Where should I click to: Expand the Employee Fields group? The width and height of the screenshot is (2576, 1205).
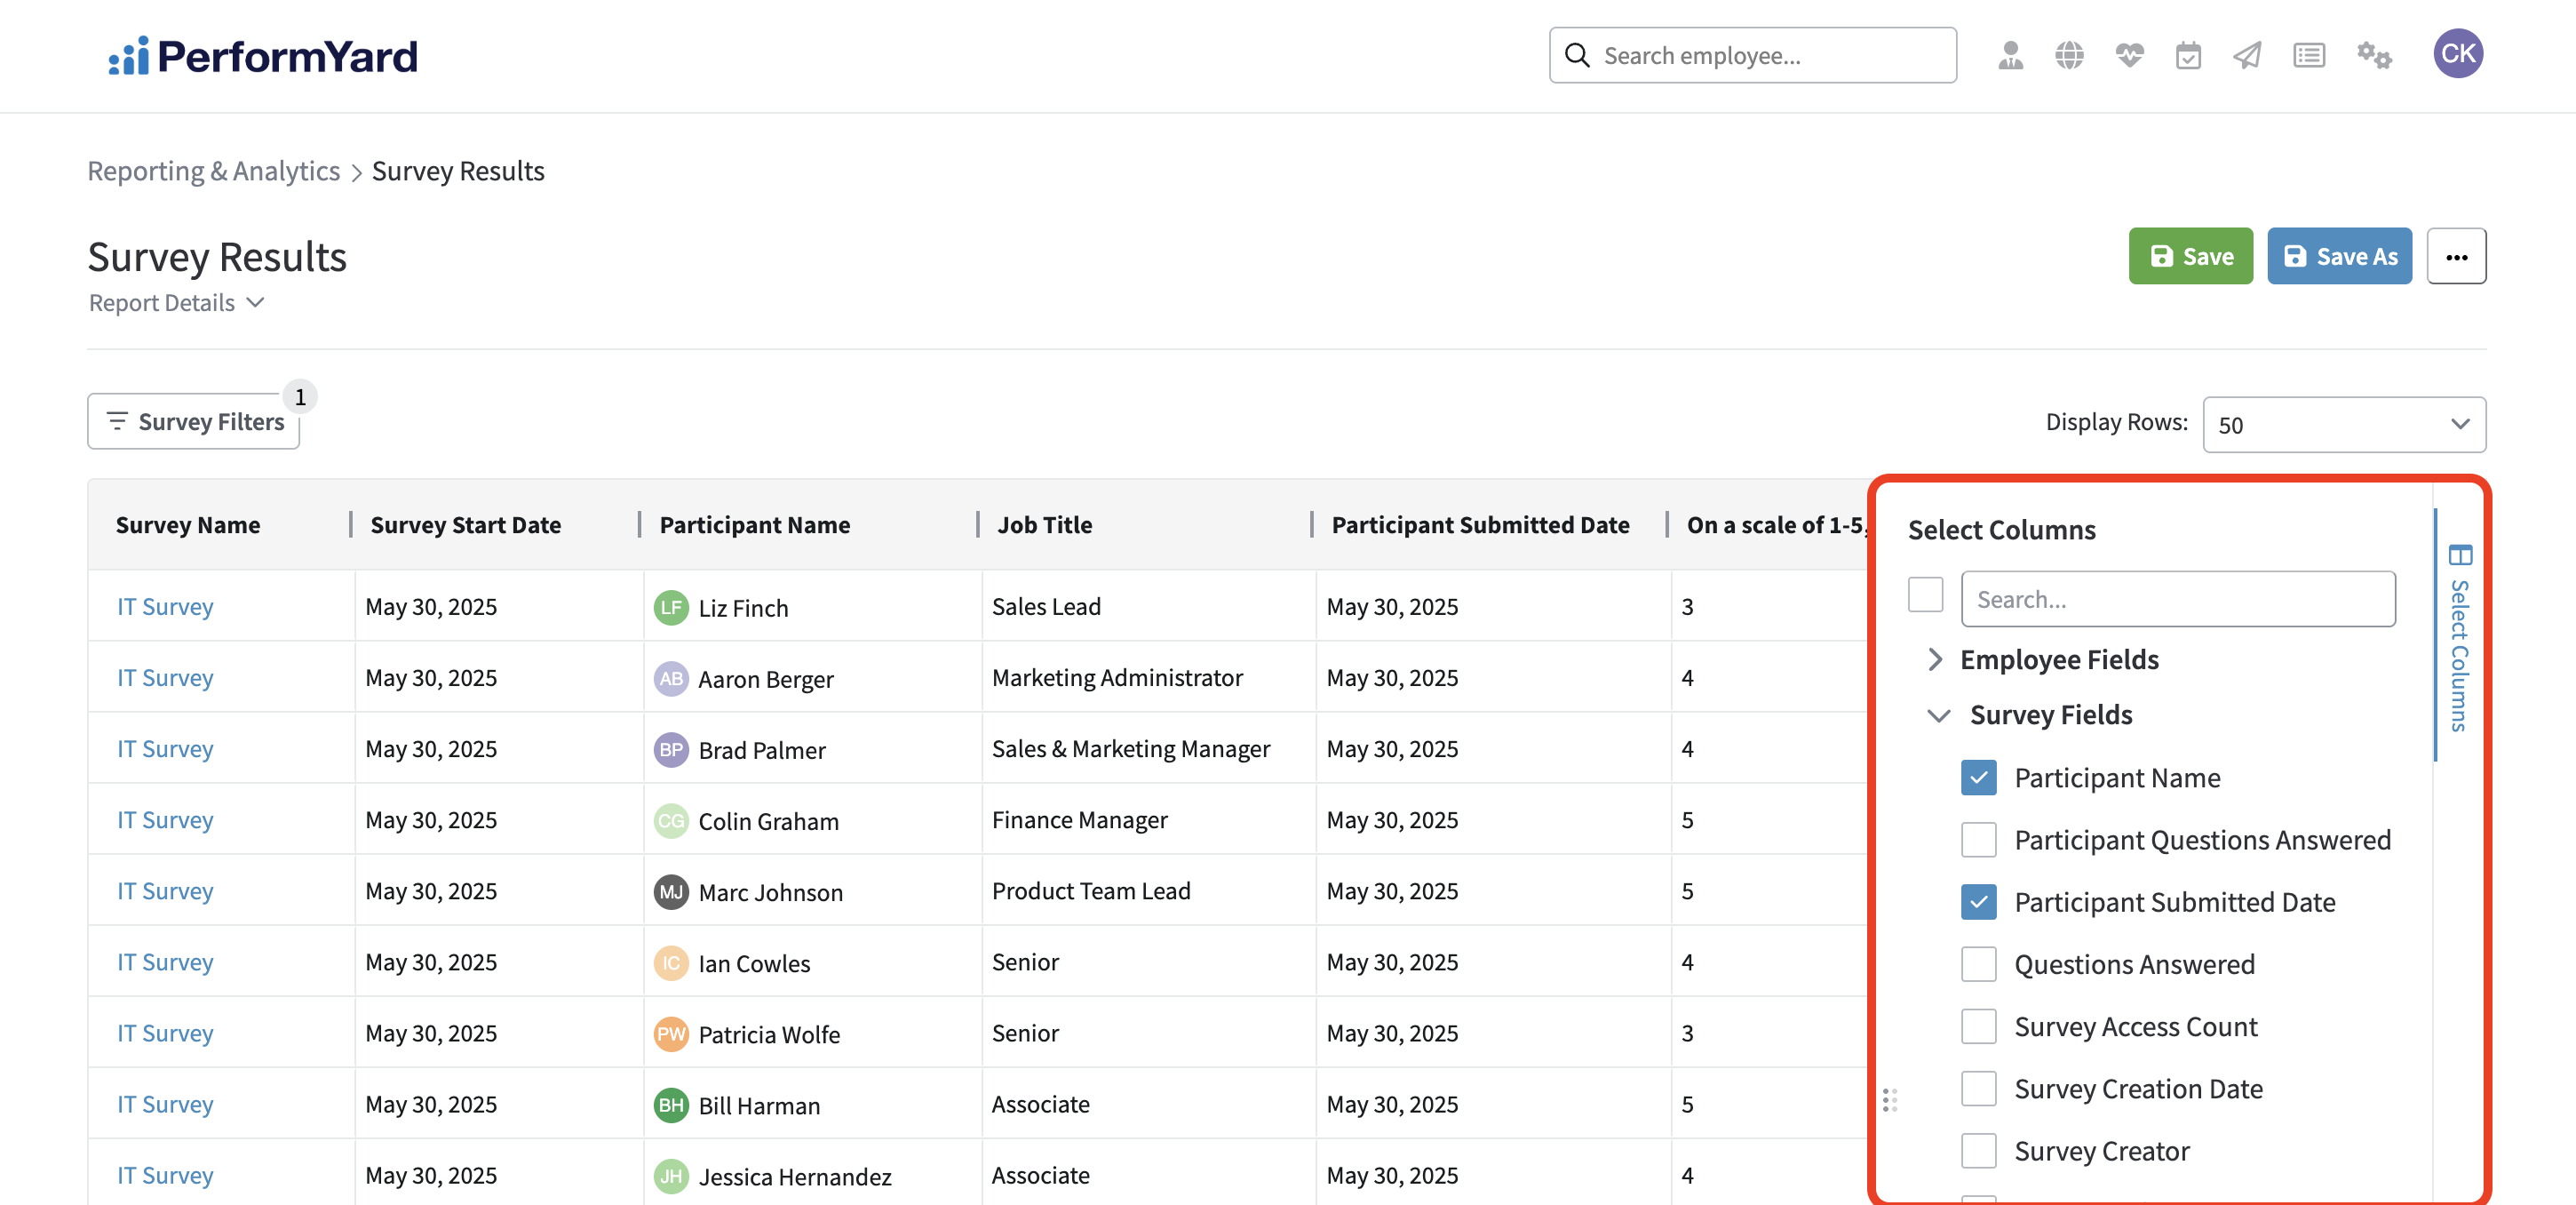[x=1935, y=660]
